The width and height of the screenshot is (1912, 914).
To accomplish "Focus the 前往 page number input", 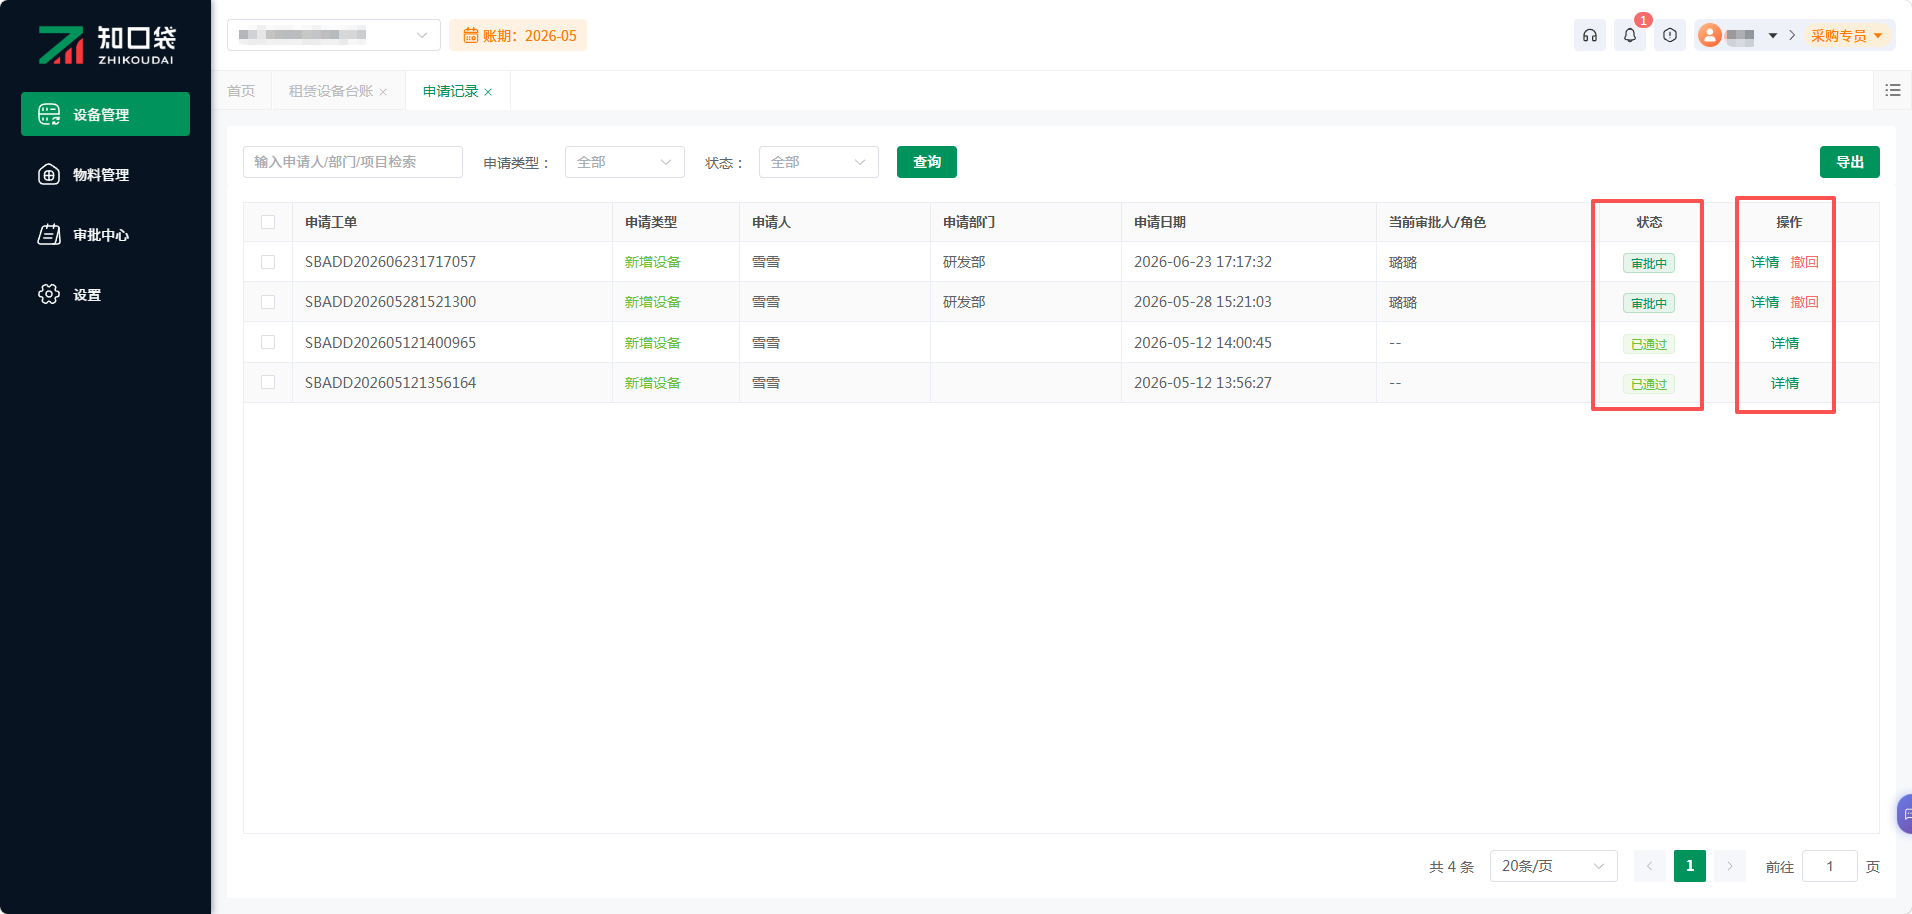I will click(x=1830, y=866).
